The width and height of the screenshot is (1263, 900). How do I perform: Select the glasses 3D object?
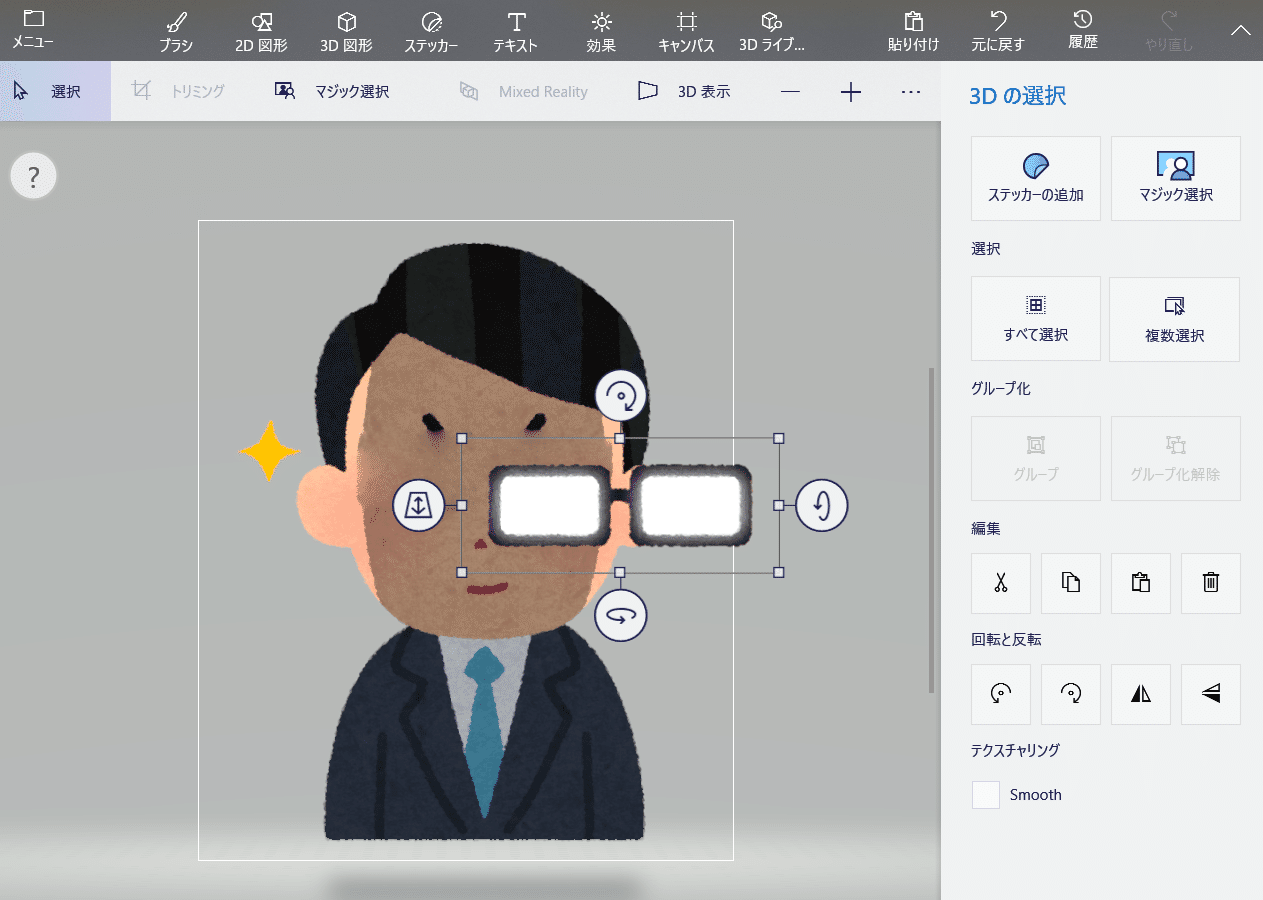620,506
